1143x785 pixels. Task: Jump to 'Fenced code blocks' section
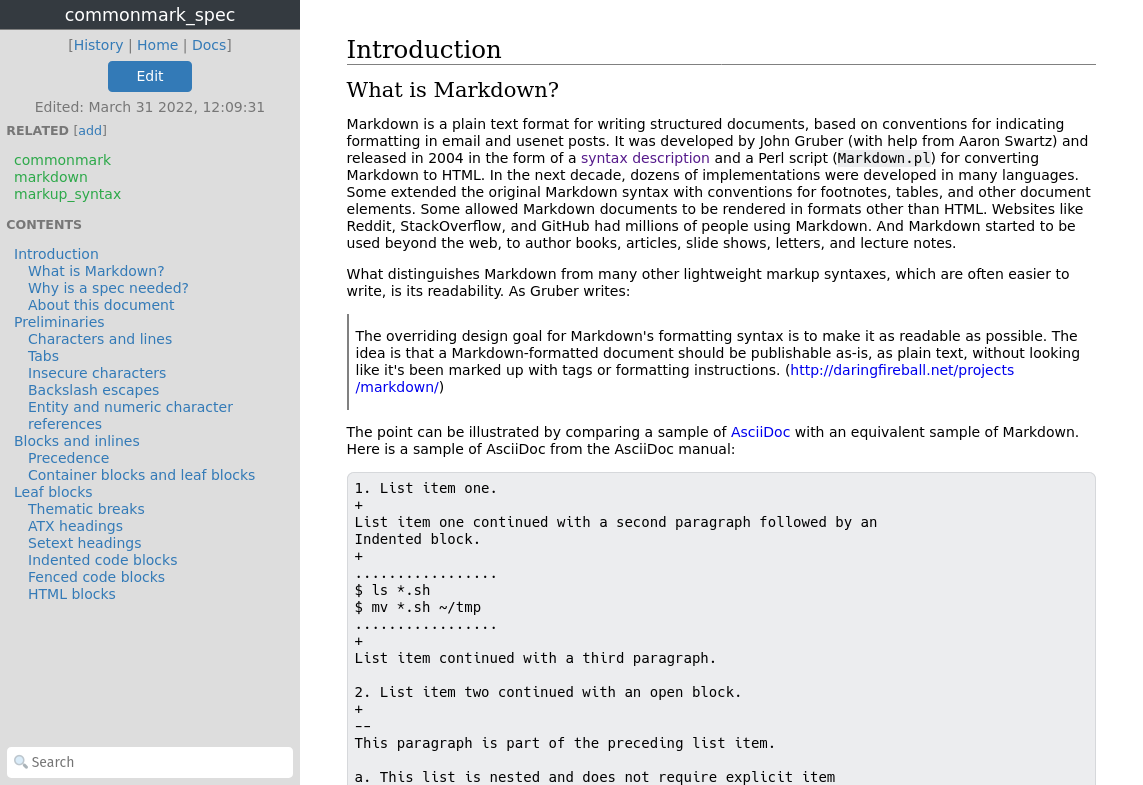[96, 577]
